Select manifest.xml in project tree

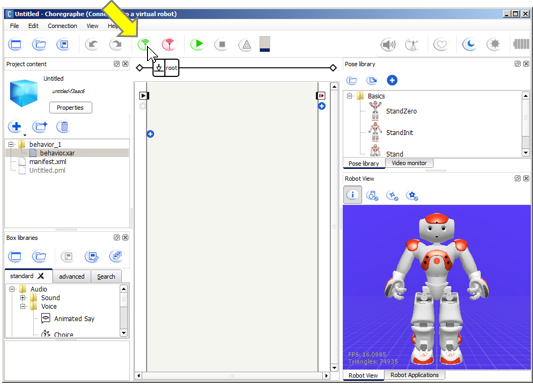(47, 162)
